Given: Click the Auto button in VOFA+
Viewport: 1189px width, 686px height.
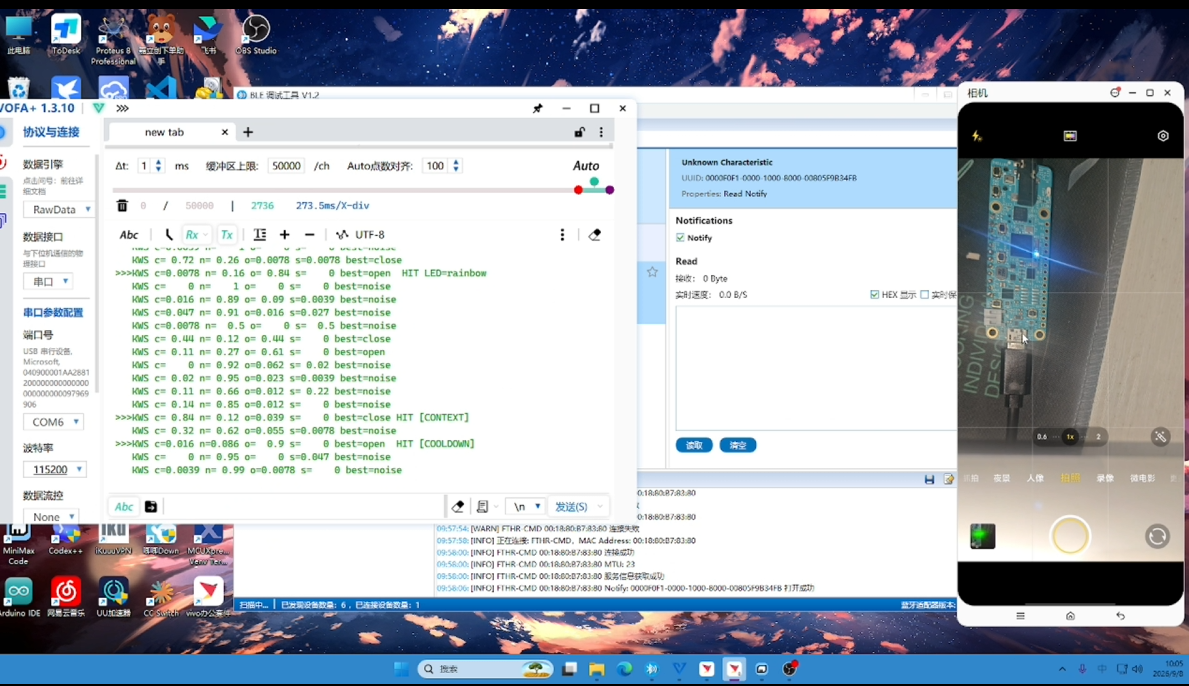Looking at the screenshot, I should tap(585, 166).
